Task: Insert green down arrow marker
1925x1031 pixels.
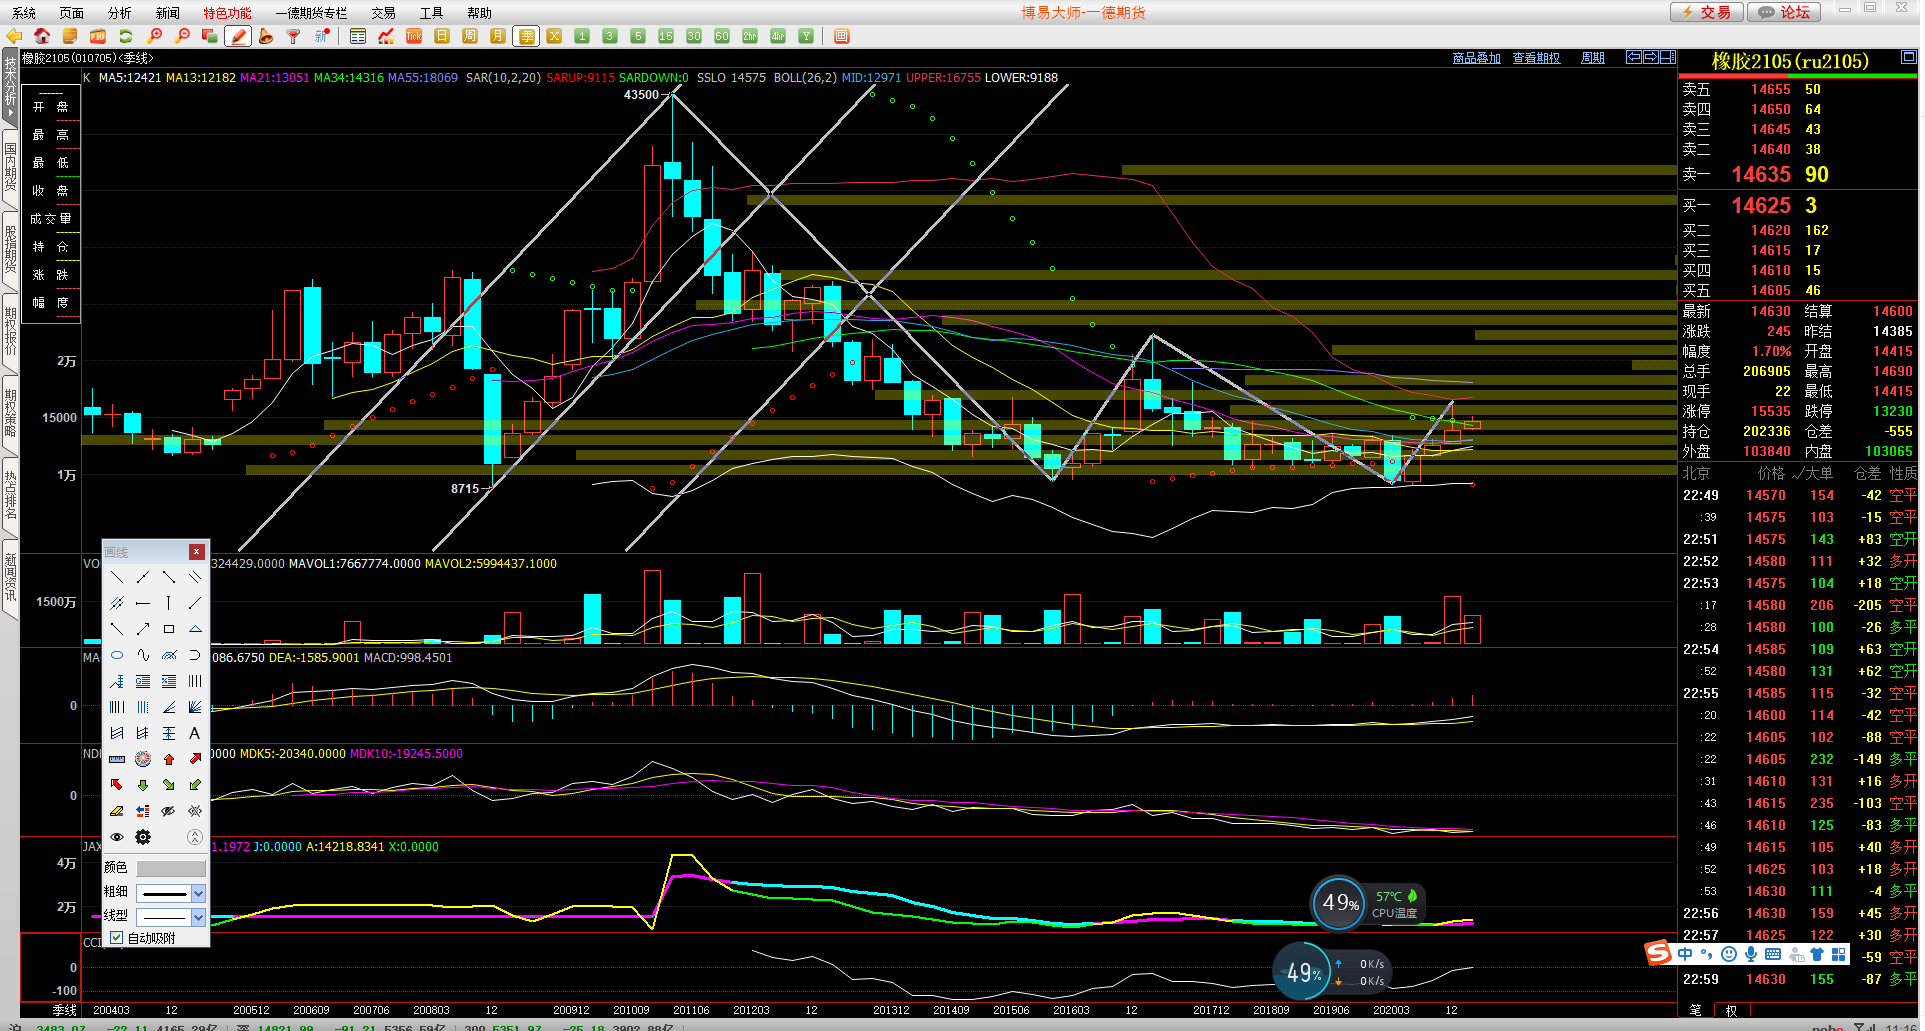Action: [x=143, y=785]
